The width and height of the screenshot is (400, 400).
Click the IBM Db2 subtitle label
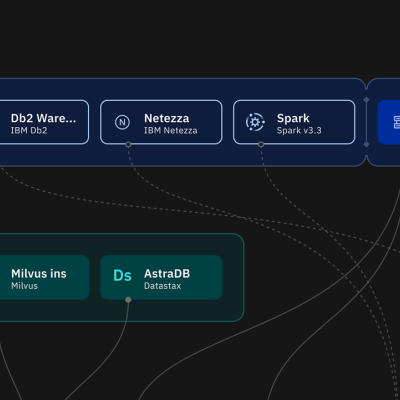(x=29, y=130)
